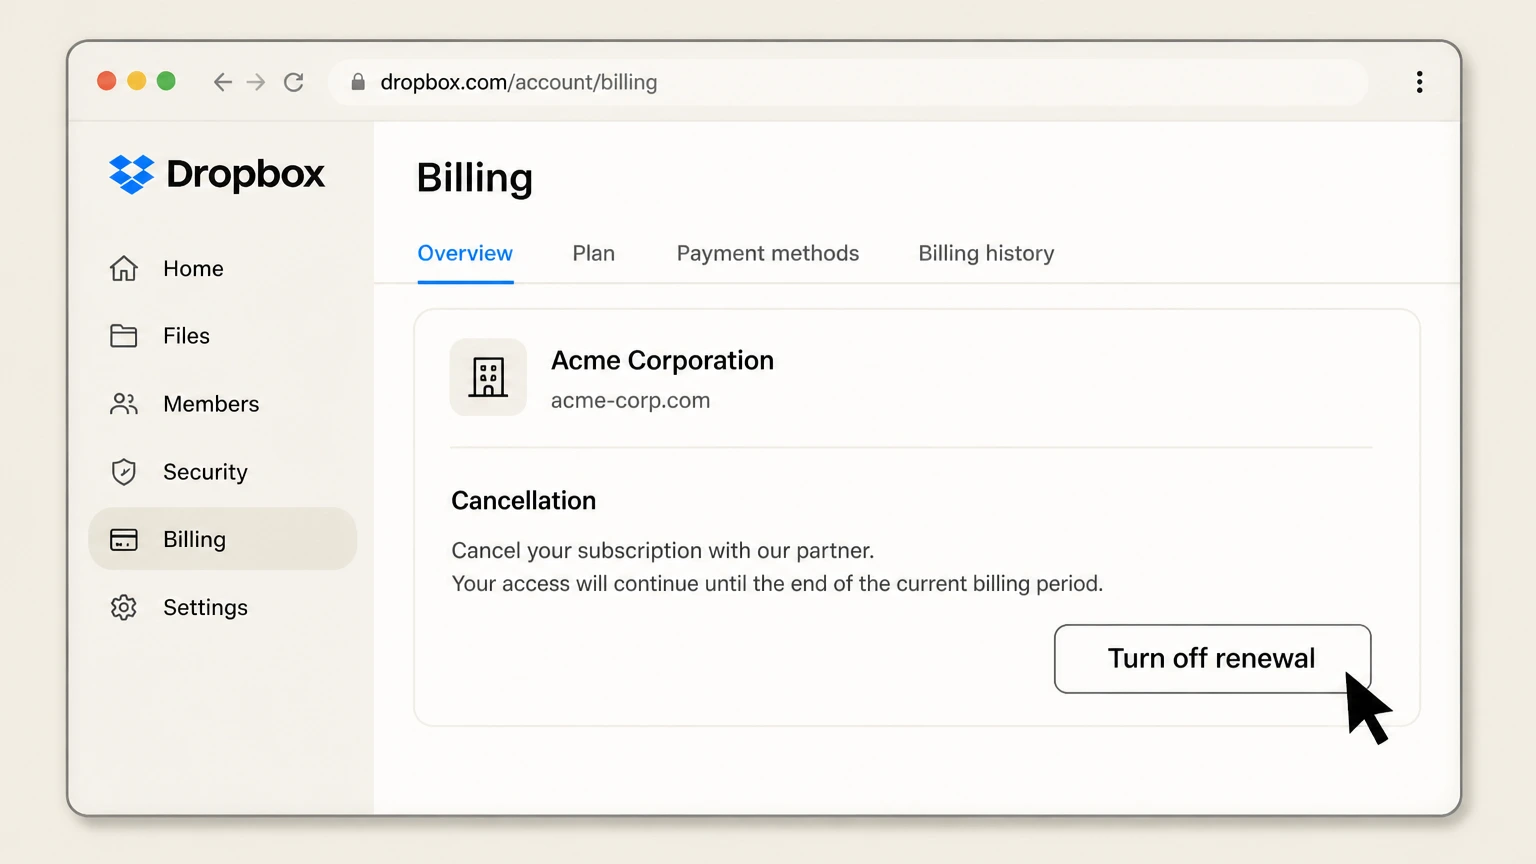Click the "Cancel your subscription with our partner." text
1536x864 pixels.
pos(662,550)
